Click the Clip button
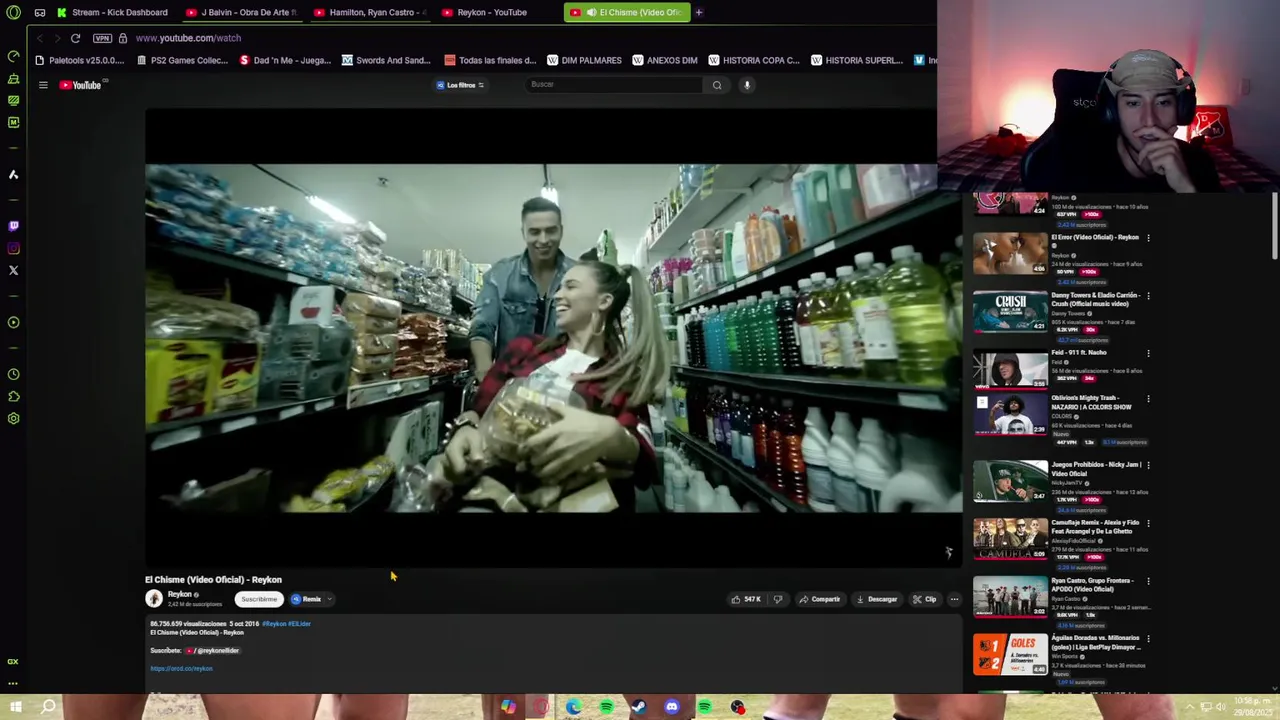 (x=925, y=599)
